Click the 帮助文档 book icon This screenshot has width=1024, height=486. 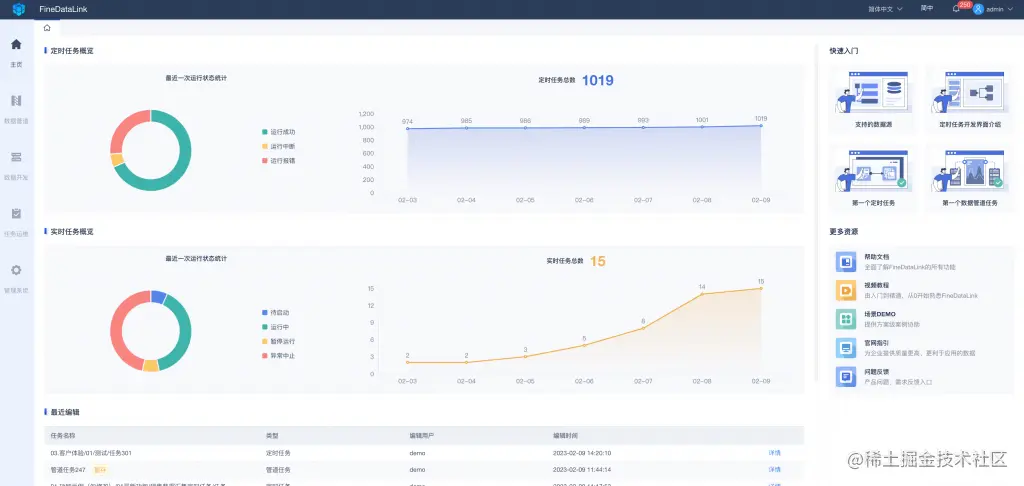(x=846, y=262)
